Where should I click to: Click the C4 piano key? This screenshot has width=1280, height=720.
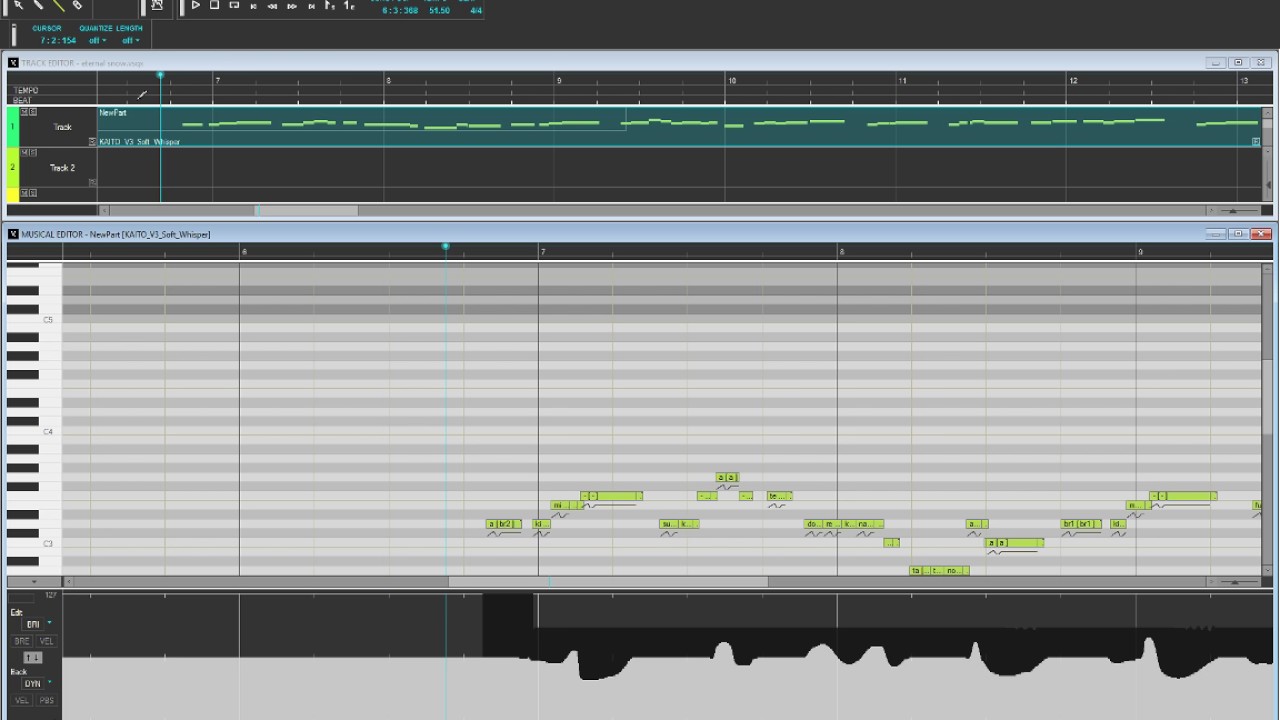(x=35, y=432)
